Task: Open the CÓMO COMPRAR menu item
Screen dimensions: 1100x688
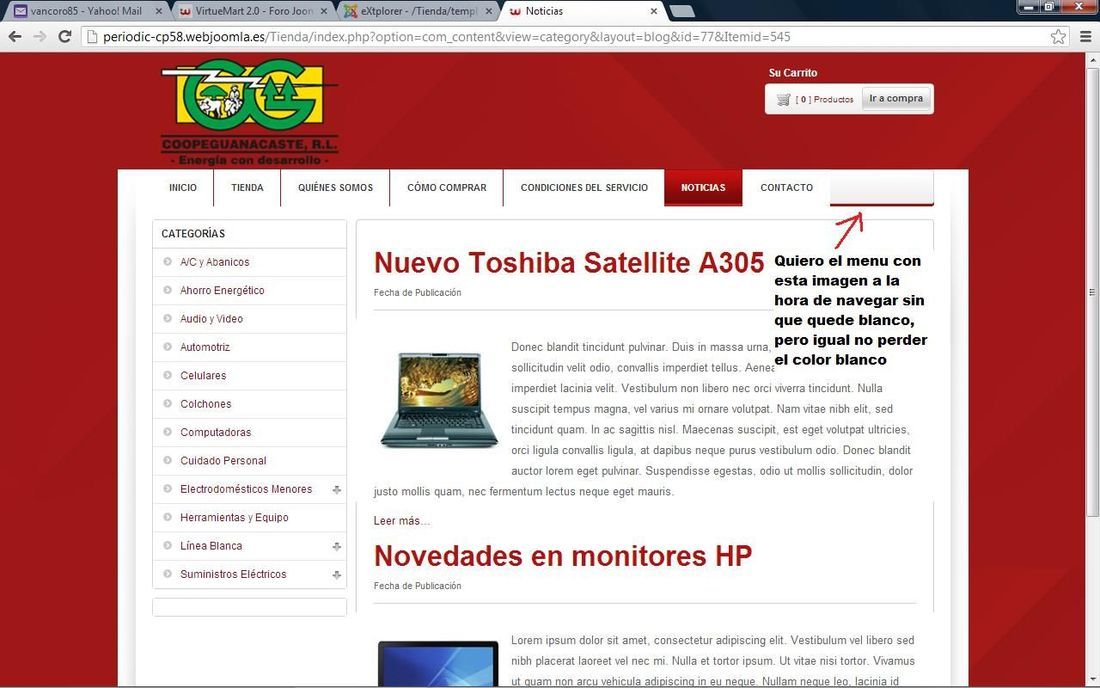Action: [447, 187]
